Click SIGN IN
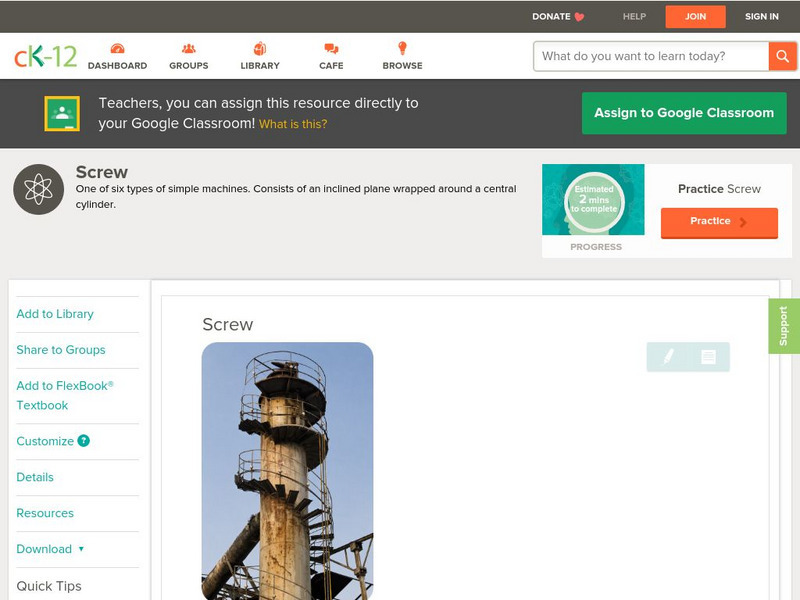 762,17
